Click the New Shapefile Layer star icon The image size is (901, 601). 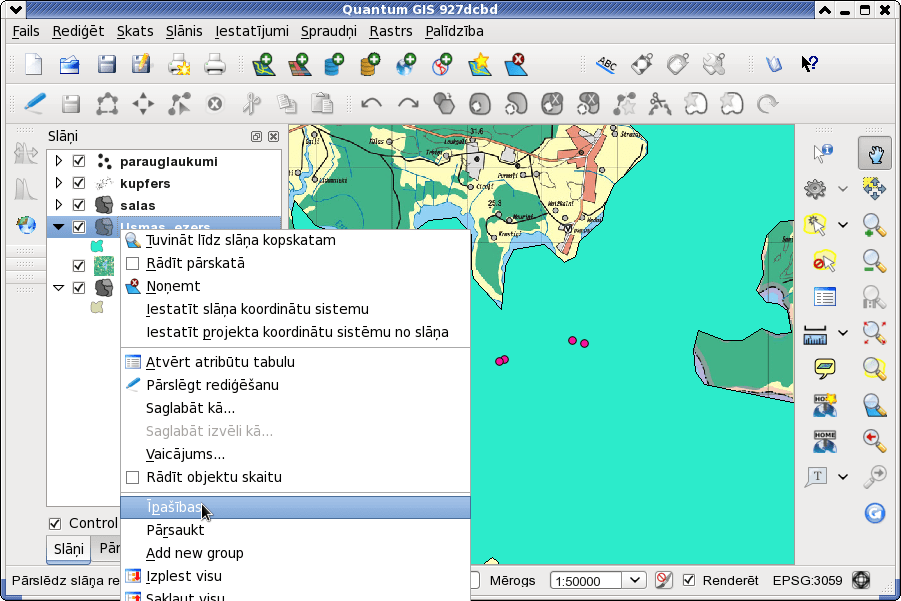480,64
